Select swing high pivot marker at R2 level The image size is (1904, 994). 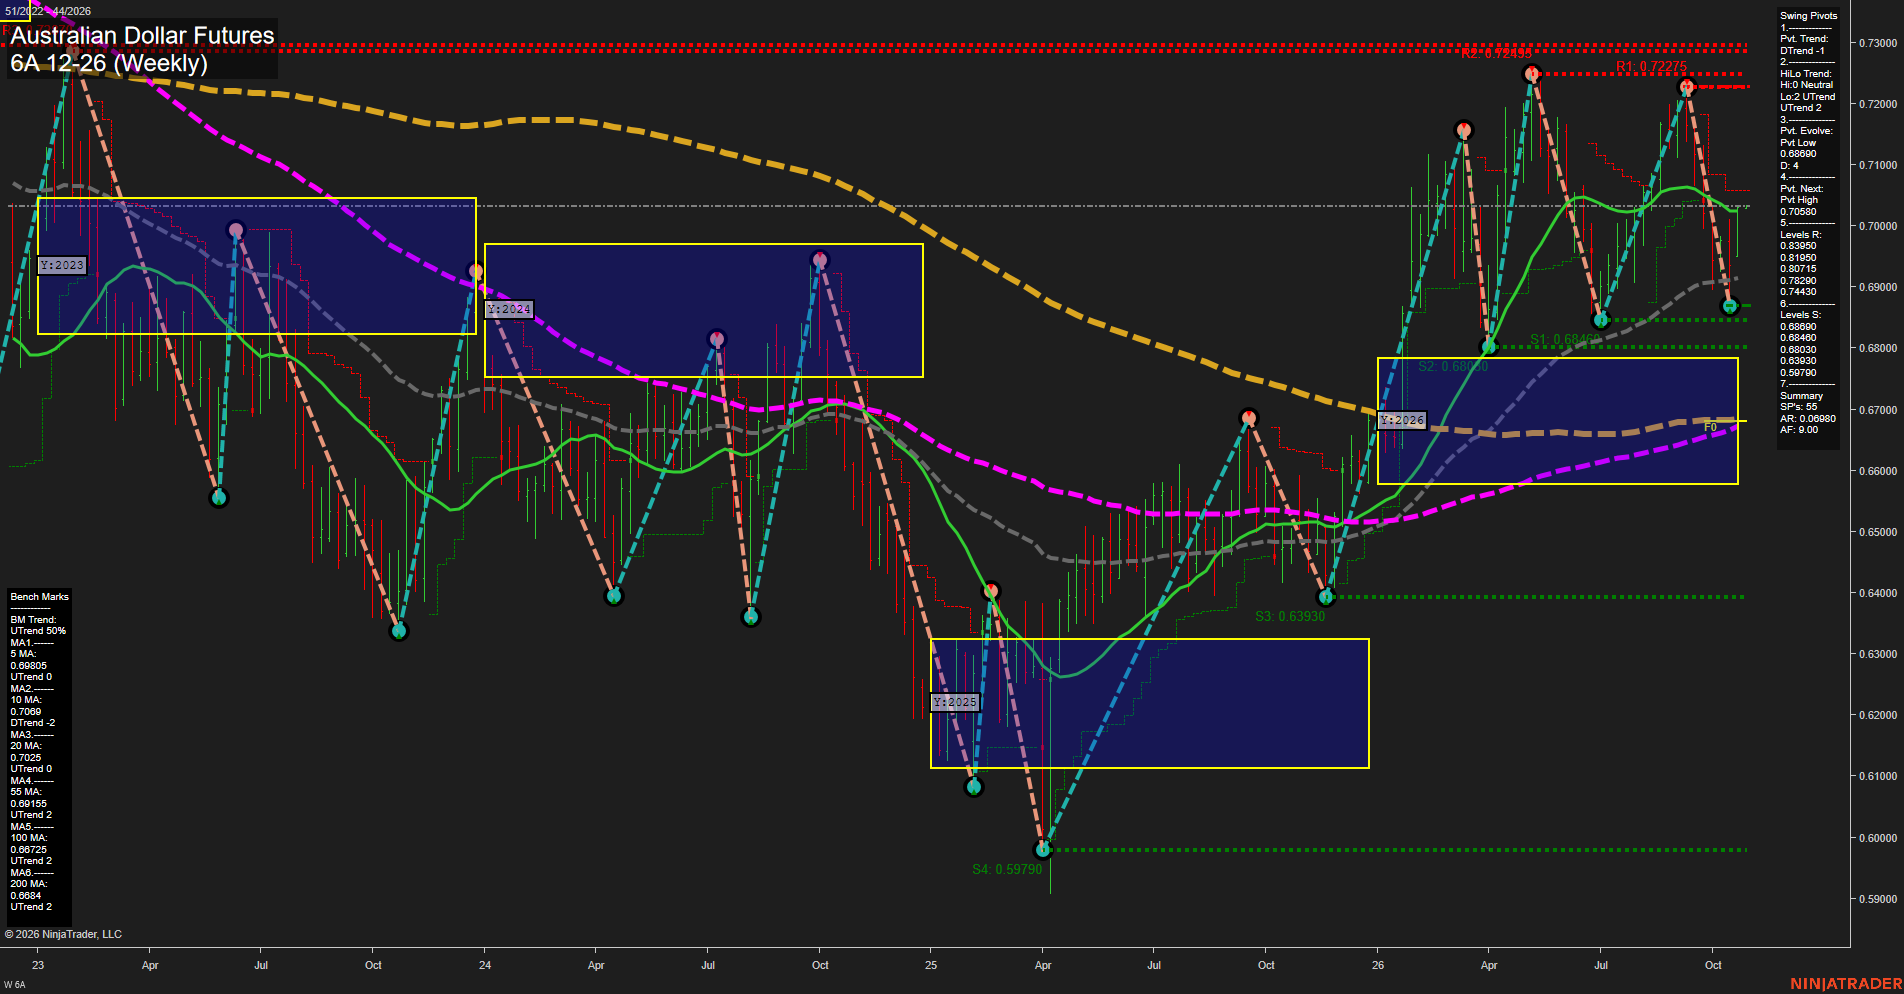pos(1531,74)
